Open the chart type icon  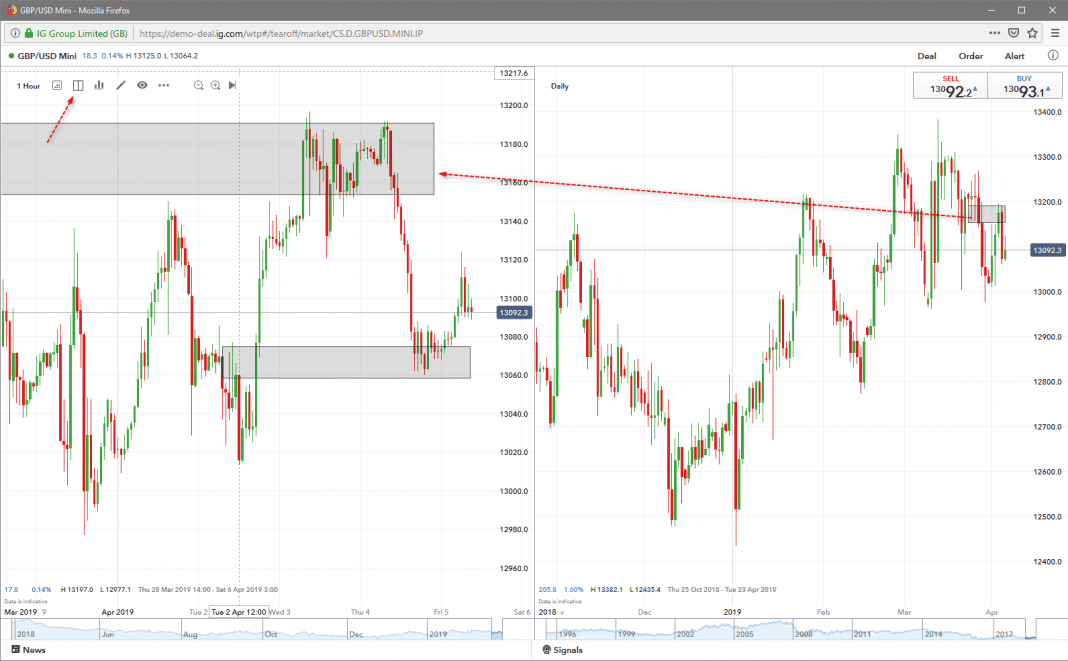point(57,86)
